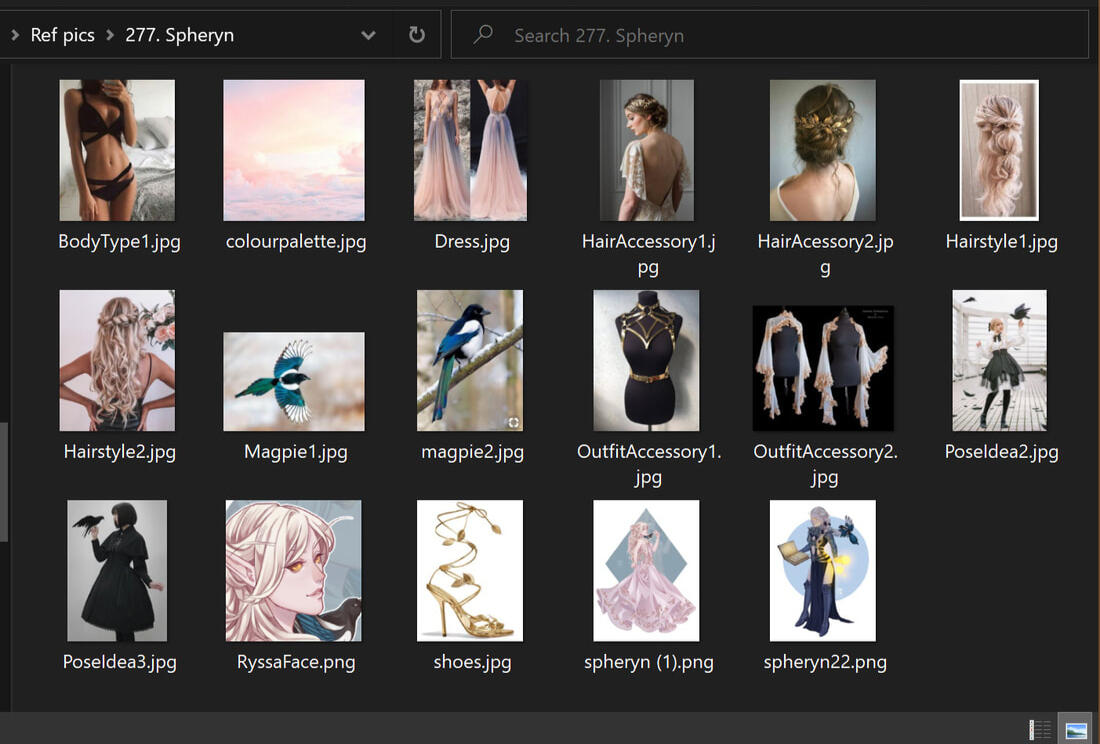Image resolution: width=1100 pixels, height=744 pixels.
Task: Select OutfitAccessory1.jpg harness image
Action: (x=647, y=361)
